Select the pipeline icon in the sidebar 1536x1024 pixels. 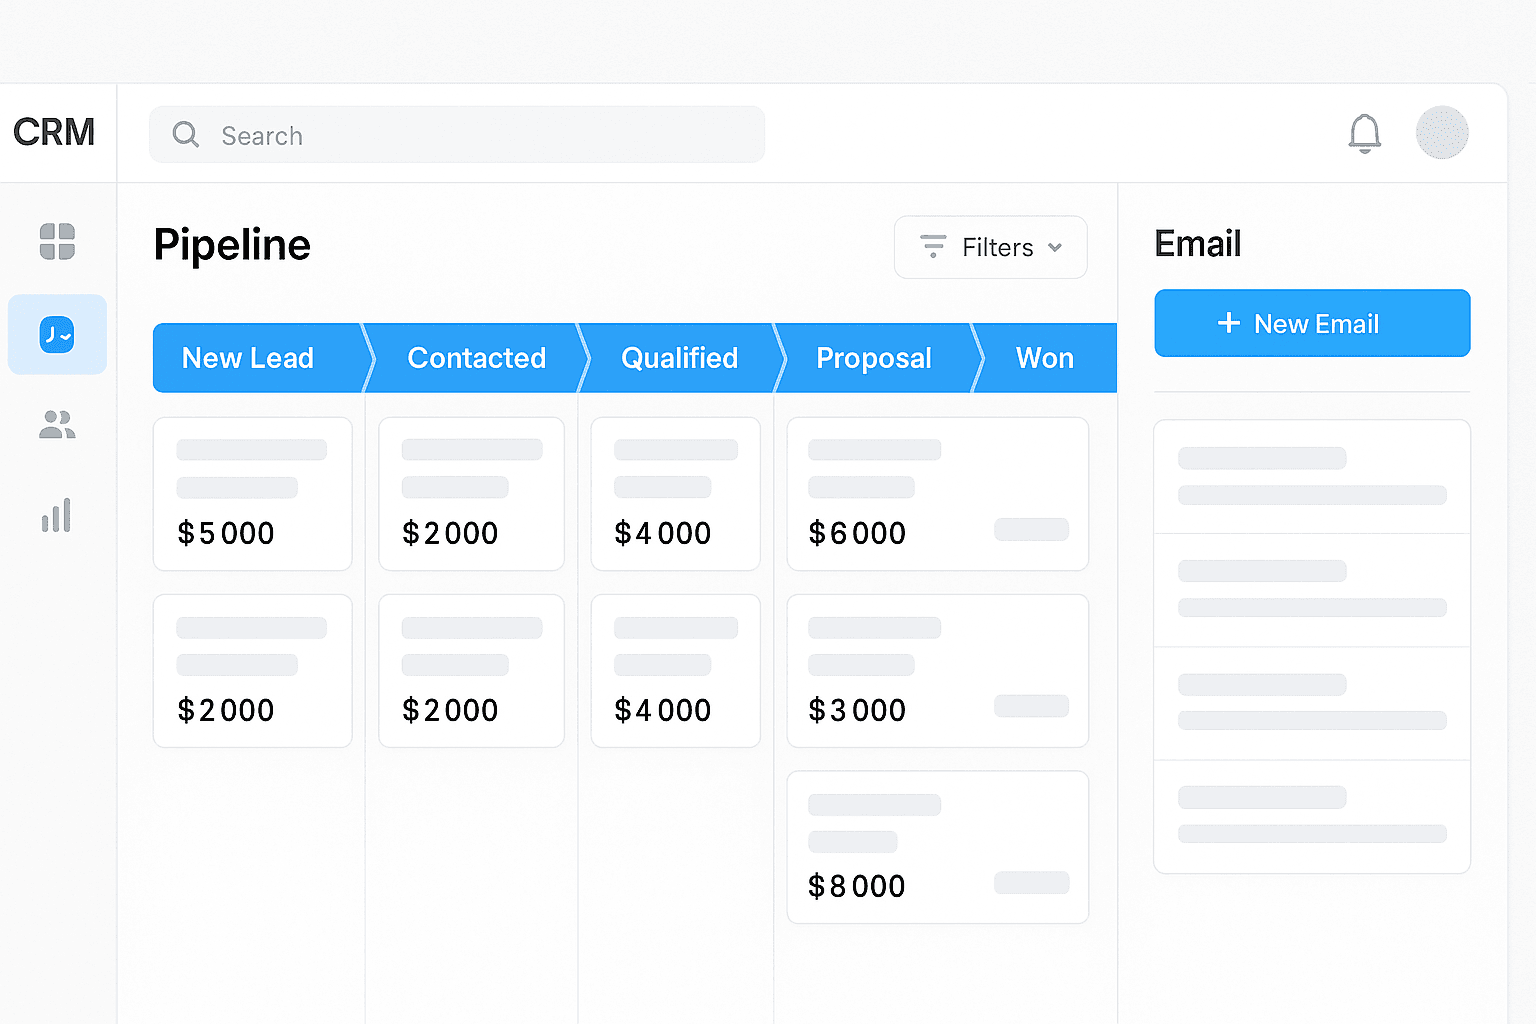point(57,334)
